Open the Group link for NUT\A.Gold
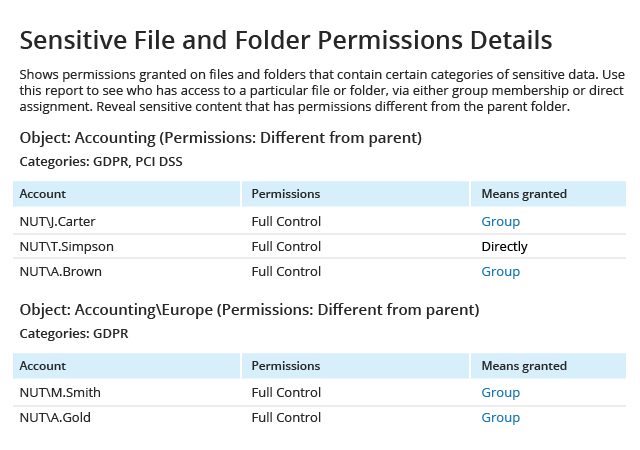The height and width of the screenshot is (450, 640). coord(500,418)
